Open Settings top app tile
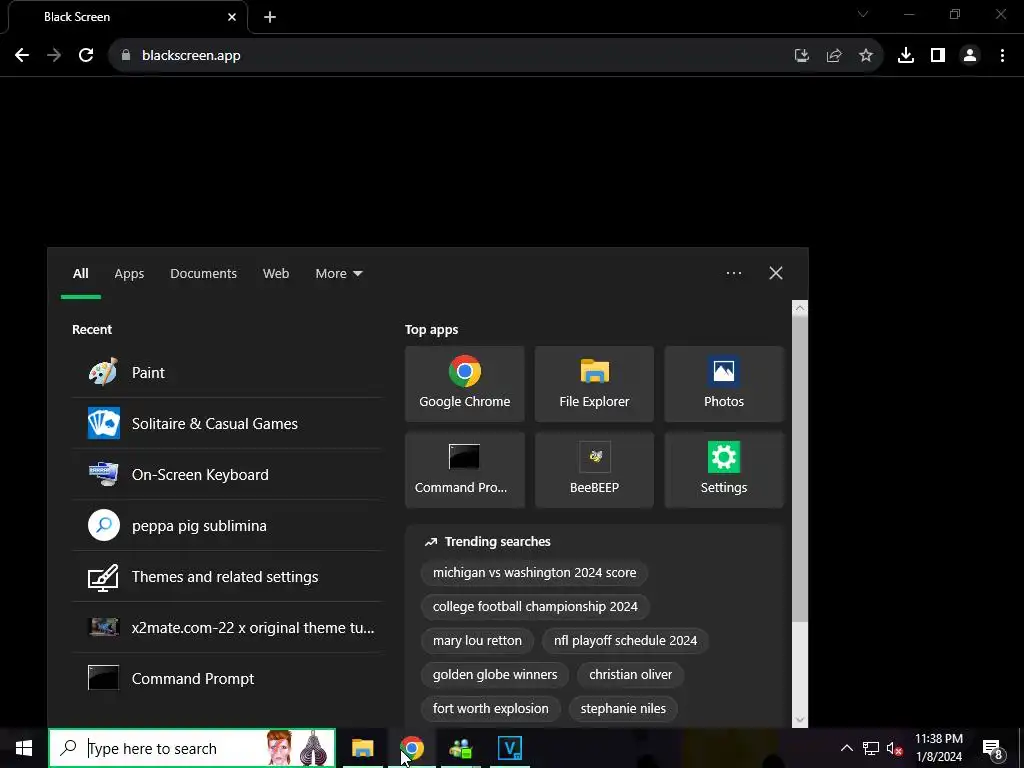The height and width of the screenshot is (768, 1024). (x=724, y=470)
